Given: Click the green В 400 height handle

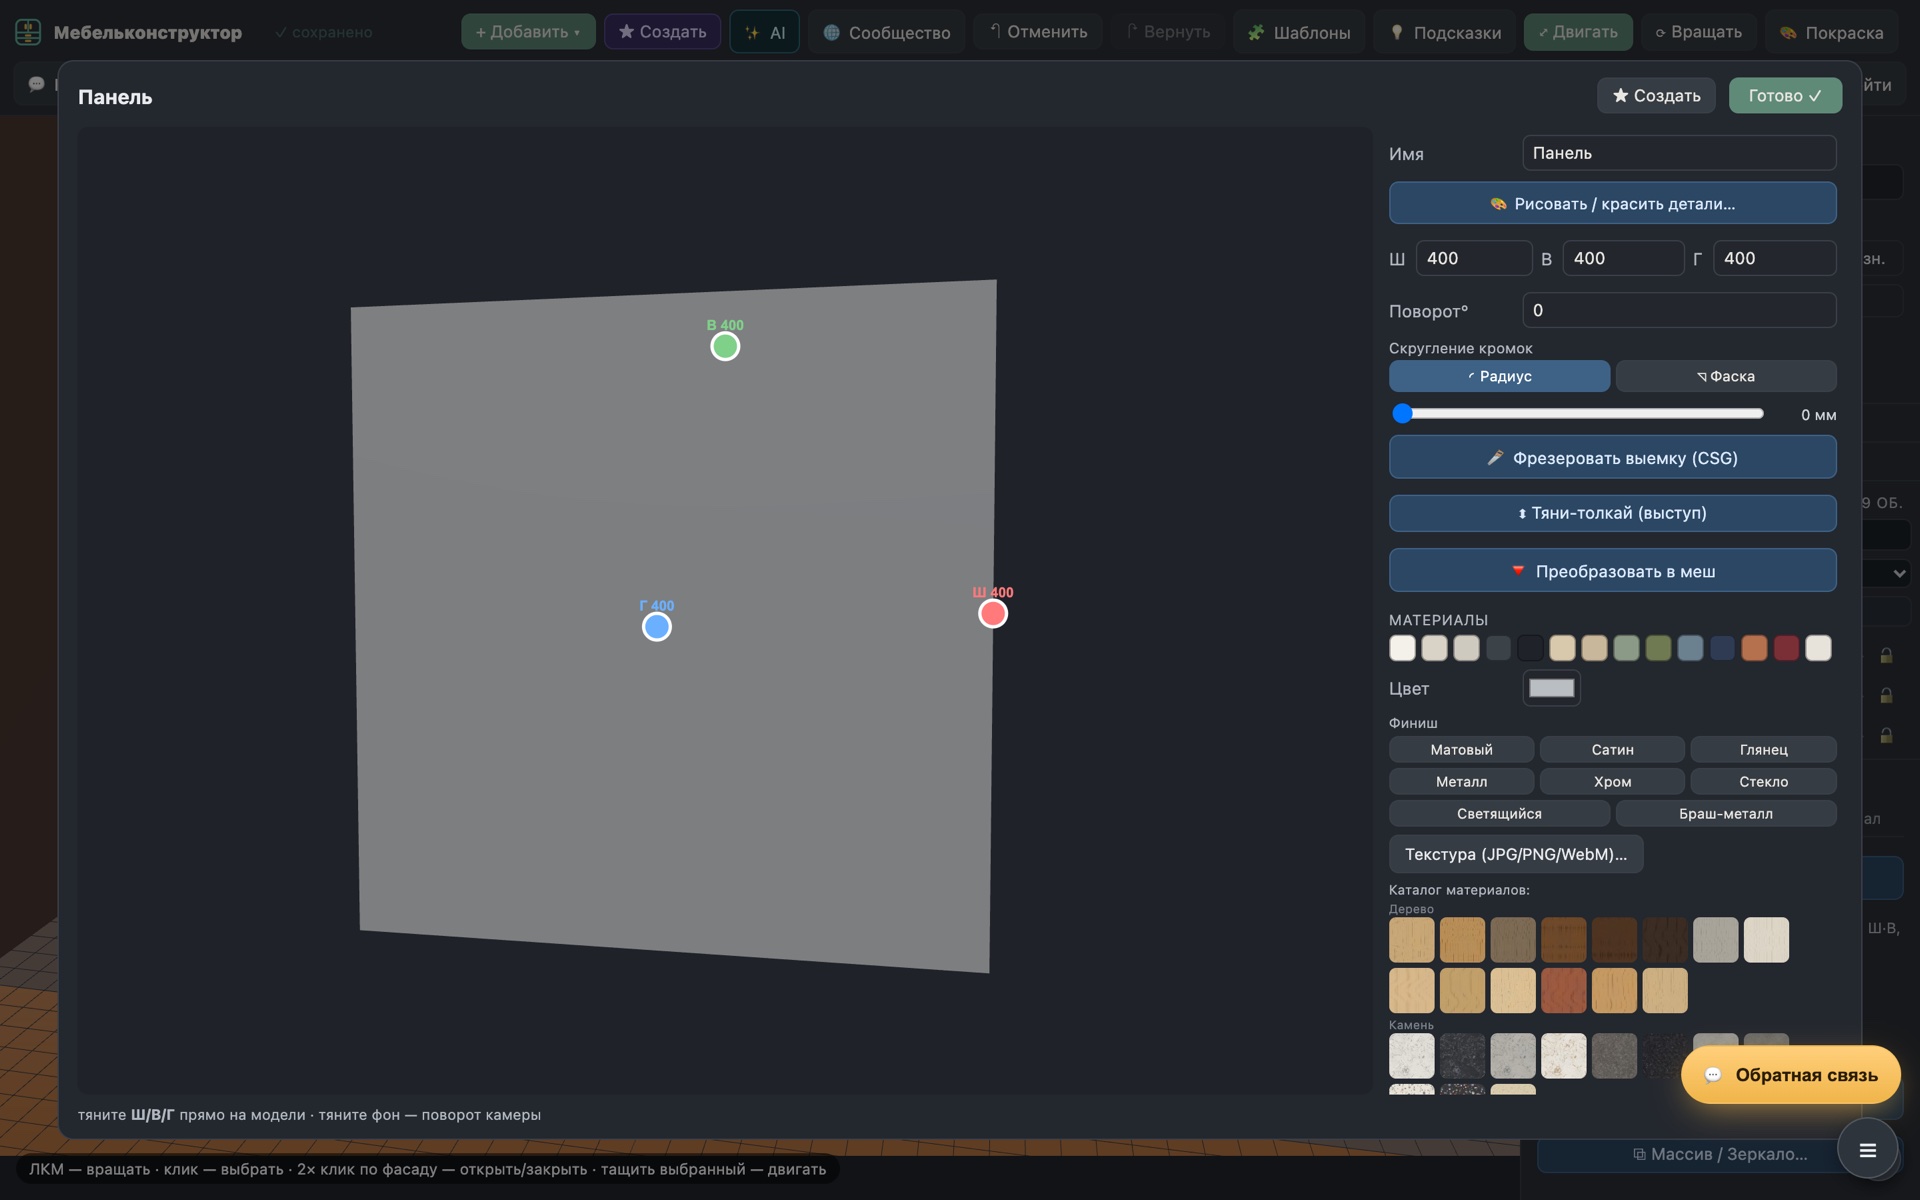Looking at the screenshot, I should coord(725,346).
